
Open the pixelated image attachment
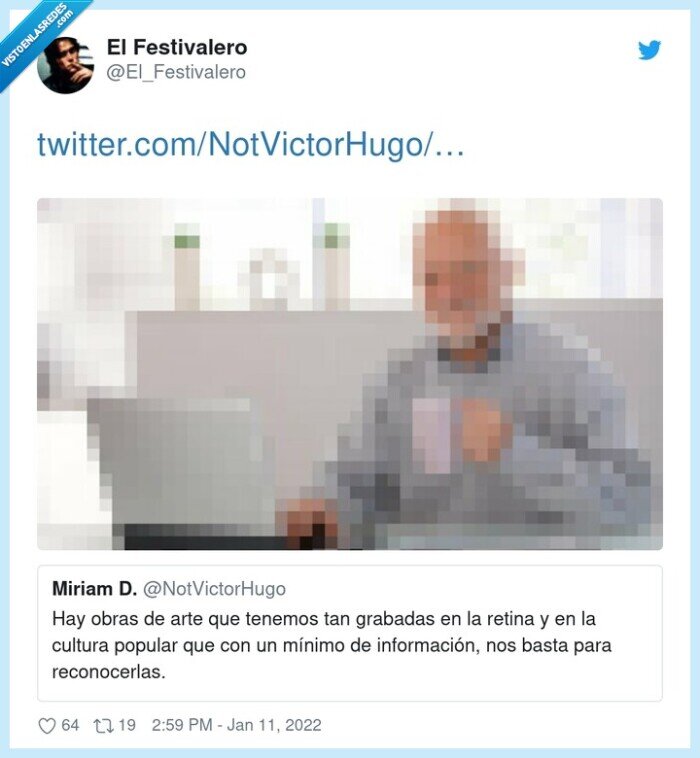point(350,374)
